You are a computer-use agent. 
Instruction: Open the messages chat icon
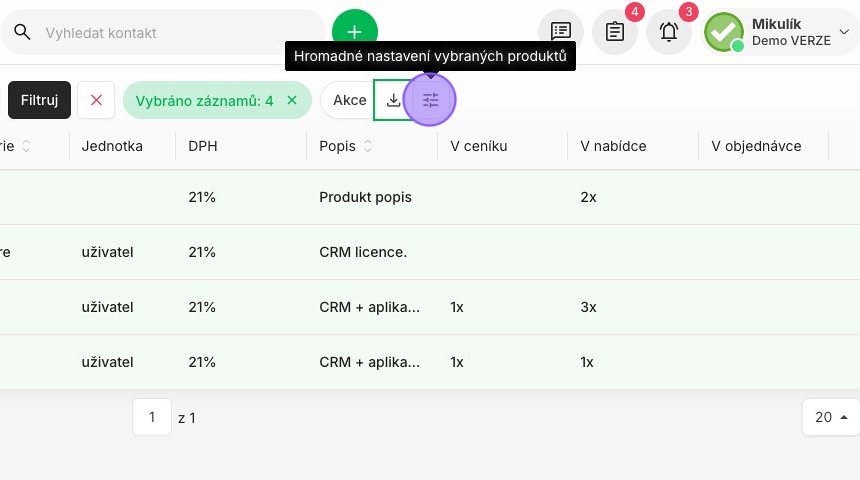click(x=561, y=31)
